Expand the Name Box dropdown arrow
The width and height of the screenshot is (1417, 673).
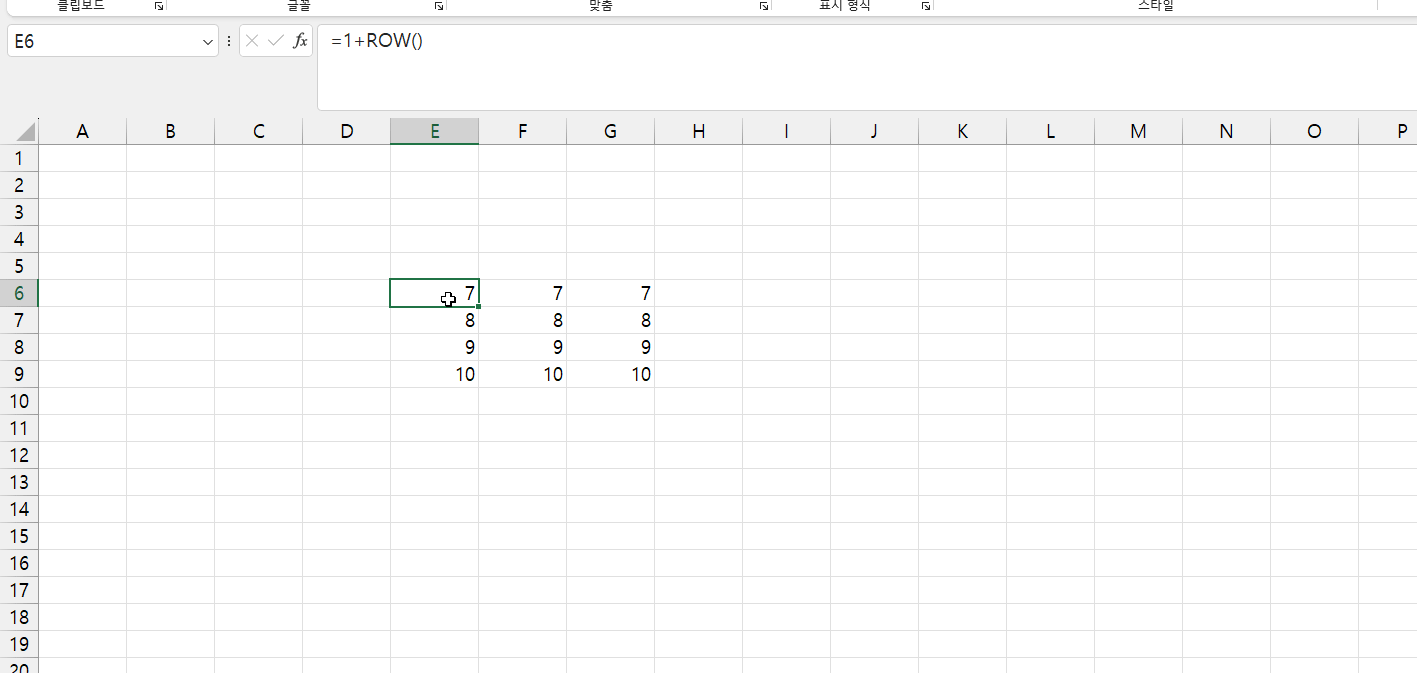point(208,42)
